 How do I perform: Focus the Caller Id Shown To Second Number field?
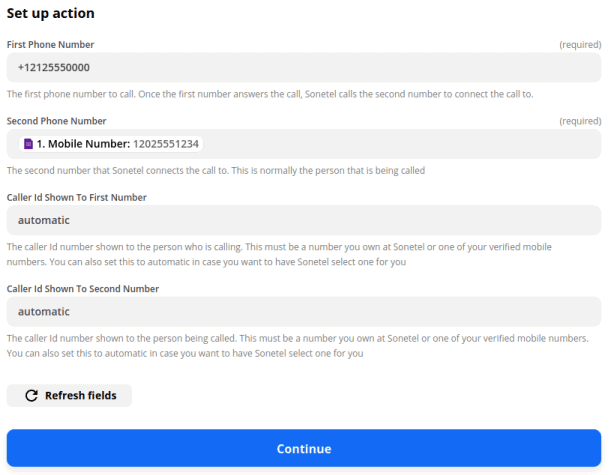(x=303, y=312)
